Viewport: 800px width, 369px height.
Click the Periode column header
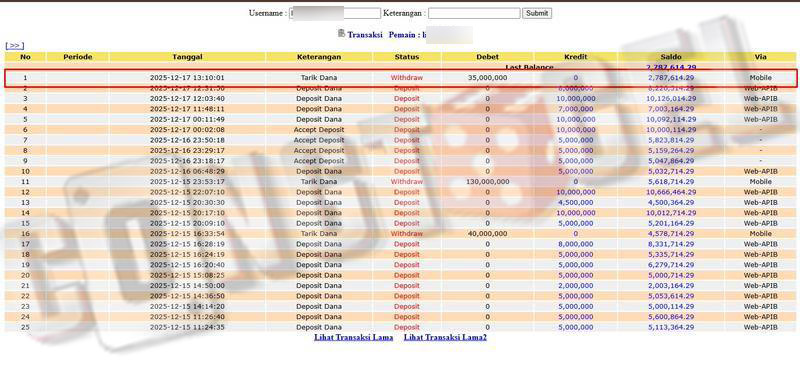click(x=78, y=57)
